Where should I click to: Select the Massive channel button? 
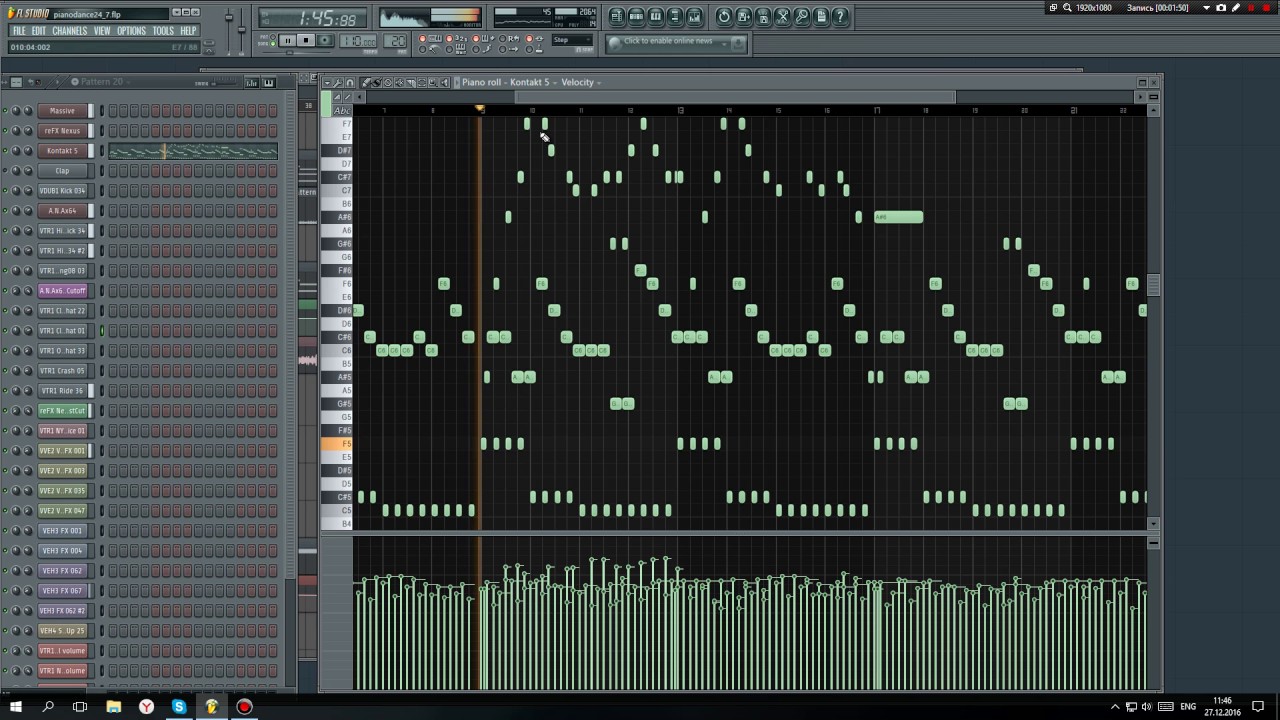coord(62,110)
